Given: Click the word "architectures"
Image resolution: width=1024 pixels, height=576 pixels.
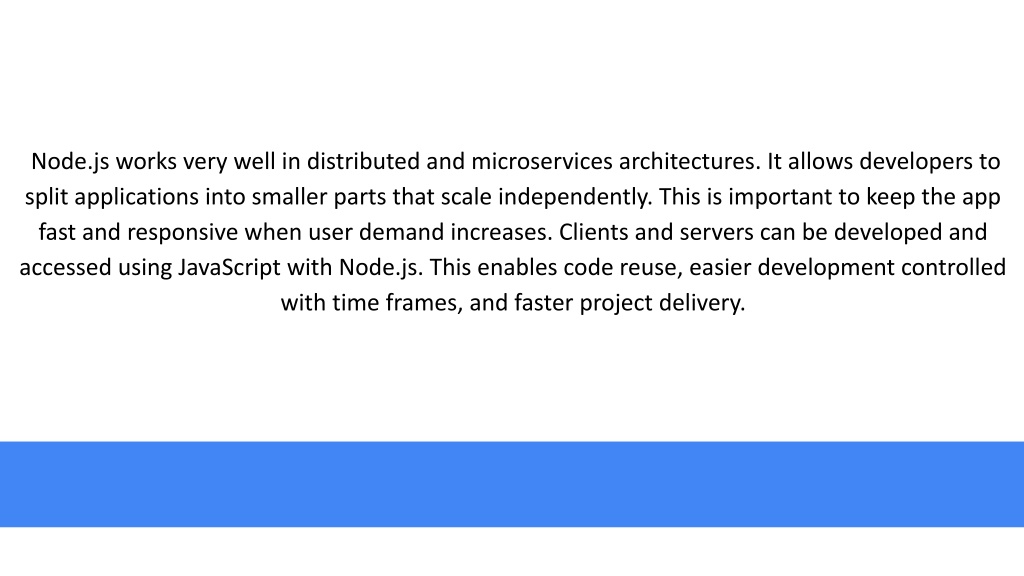Looking at the screenshot, I should pyautogui.click(x=690, y=161).
